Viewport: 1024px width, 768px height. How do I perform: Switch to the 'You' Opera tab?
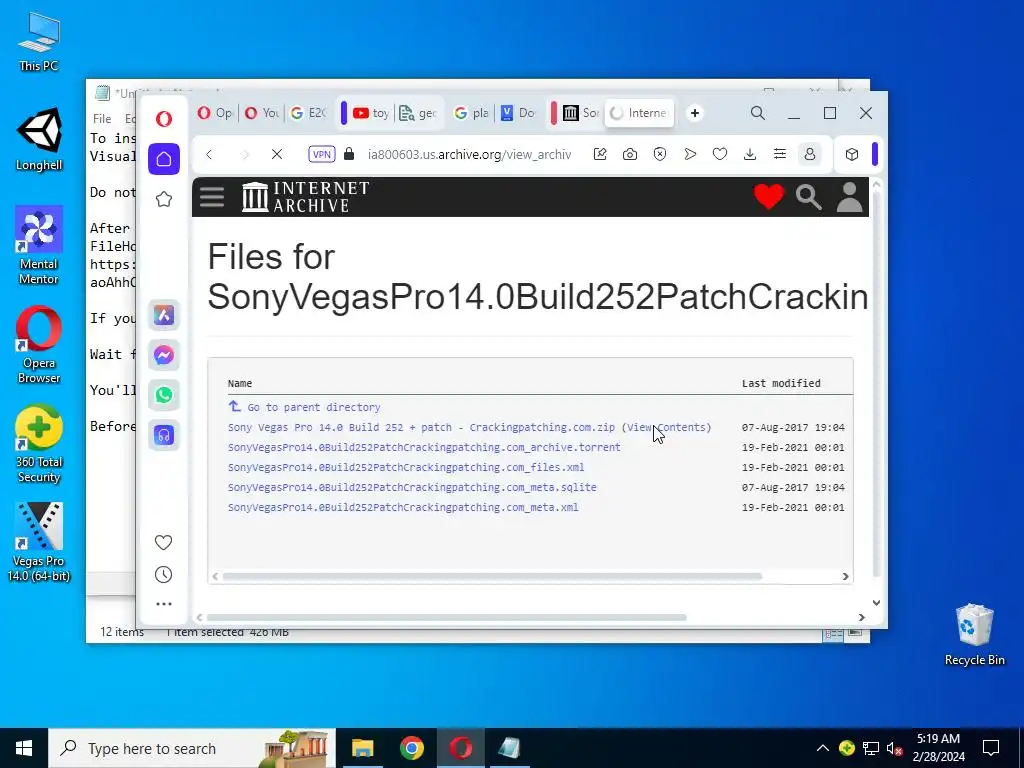coord(261,113)
